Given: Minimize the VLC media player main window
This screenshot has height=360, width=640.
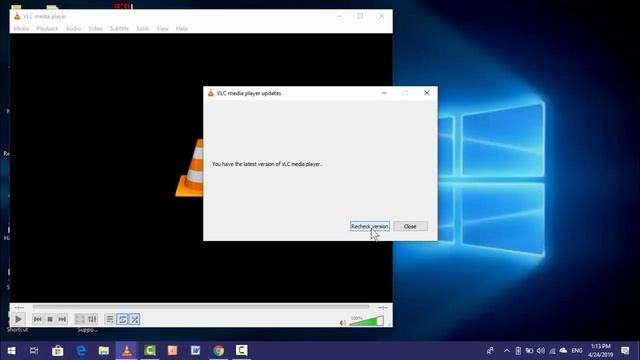Looking at the screenshot, I should [339, 16].
